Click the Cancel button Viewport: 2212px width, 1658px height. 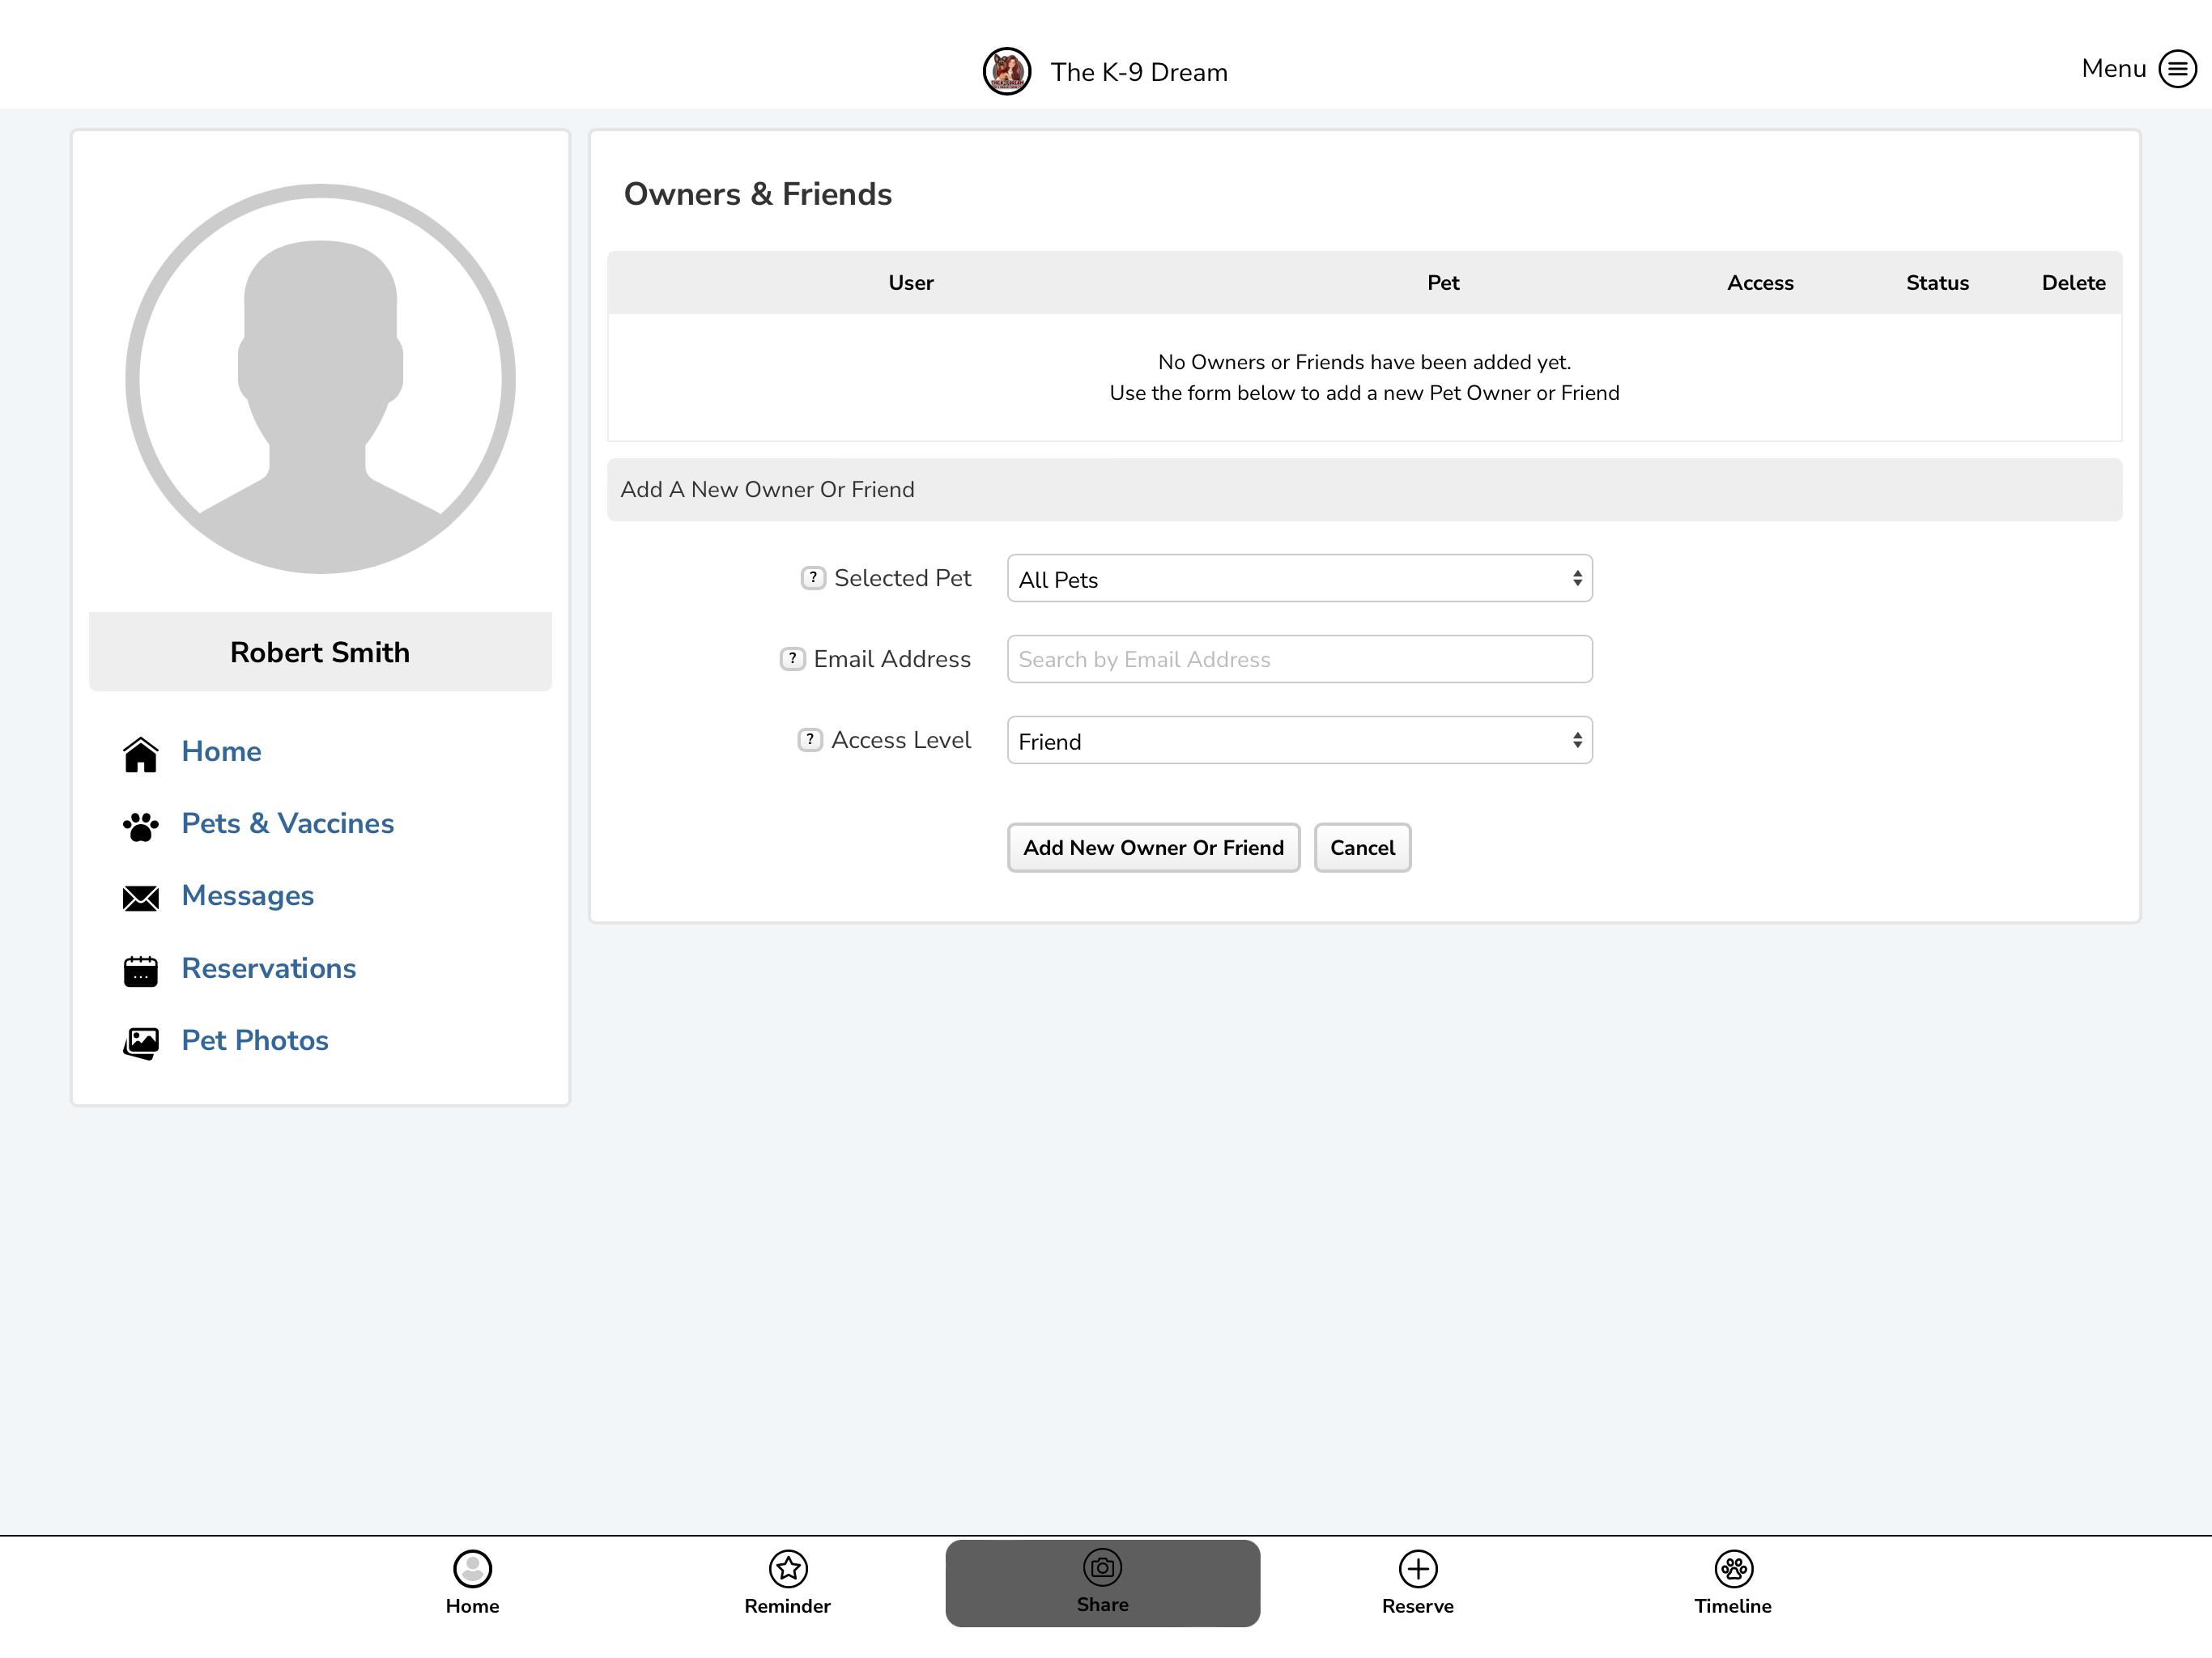[x=1362, y=848]
